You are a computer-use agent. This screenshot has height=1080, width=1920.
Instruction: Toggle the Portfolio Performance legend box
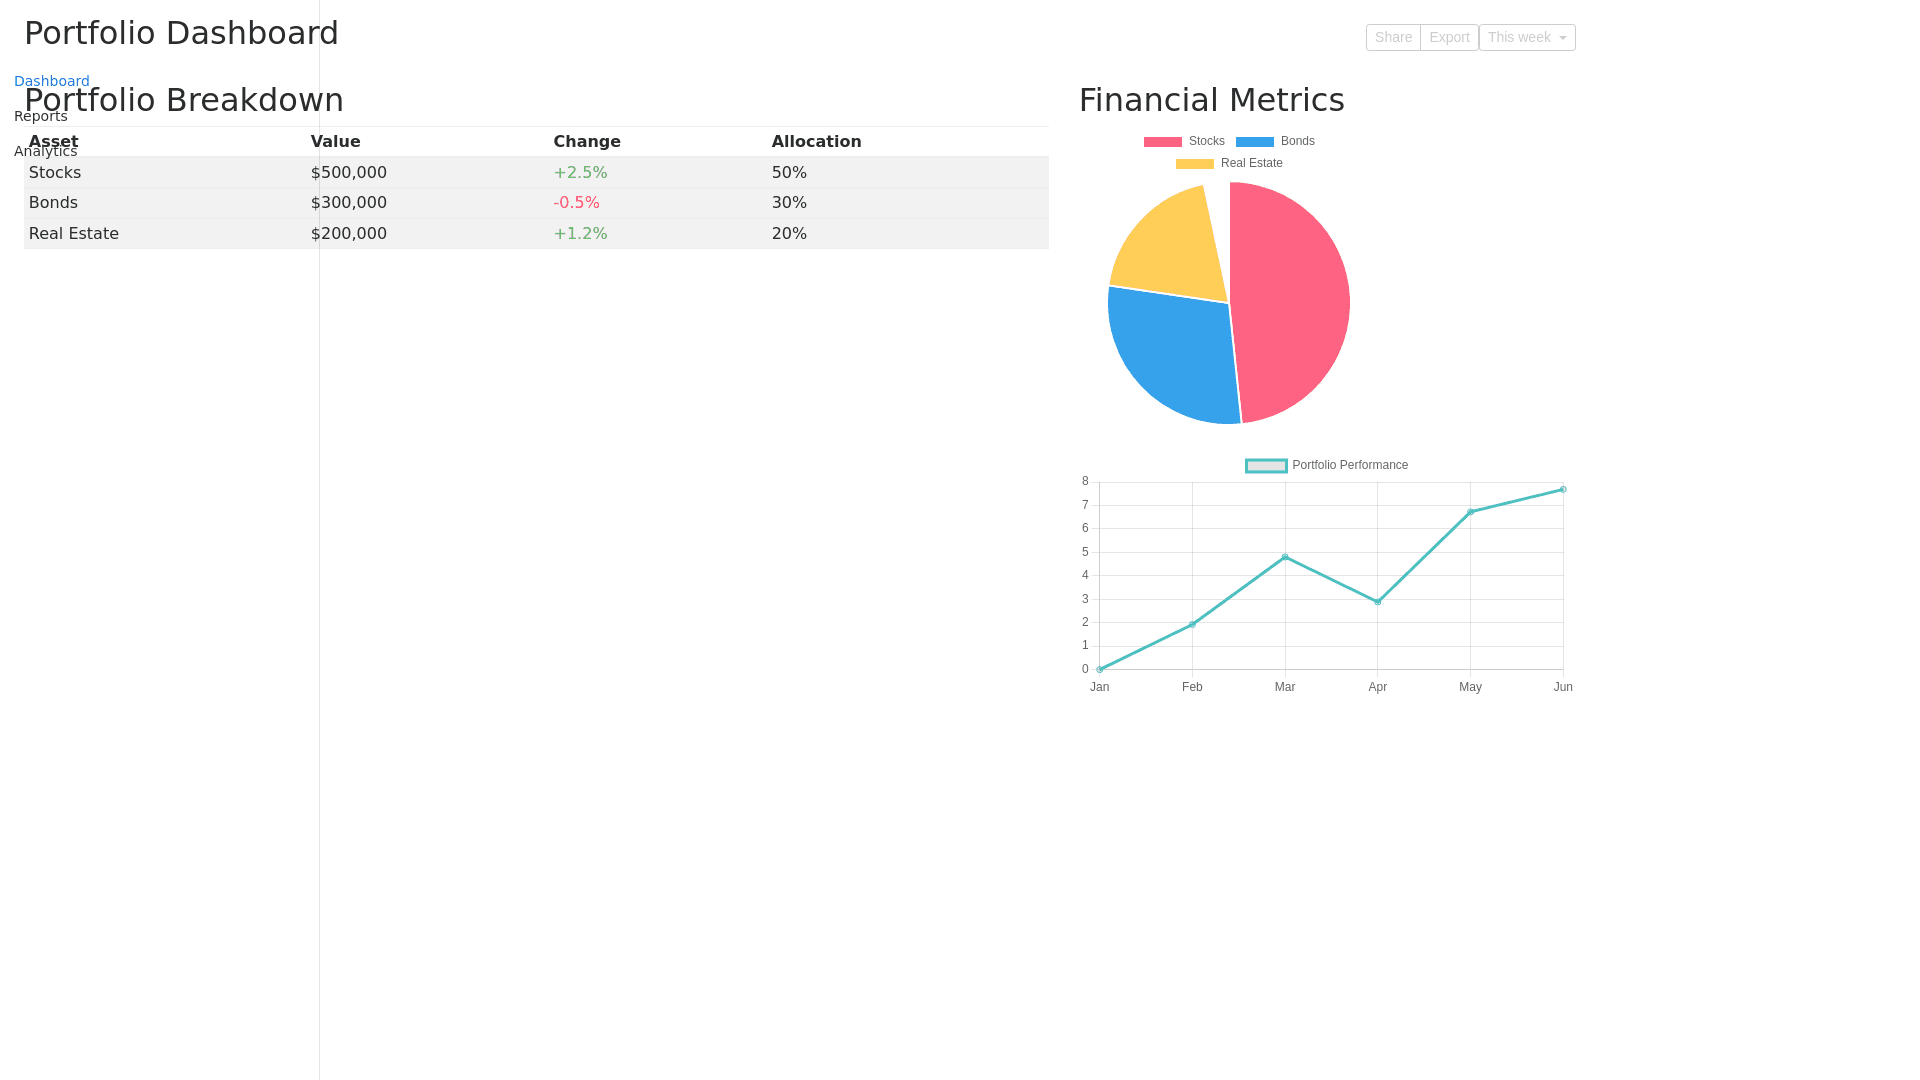(x=1266, y=466)
